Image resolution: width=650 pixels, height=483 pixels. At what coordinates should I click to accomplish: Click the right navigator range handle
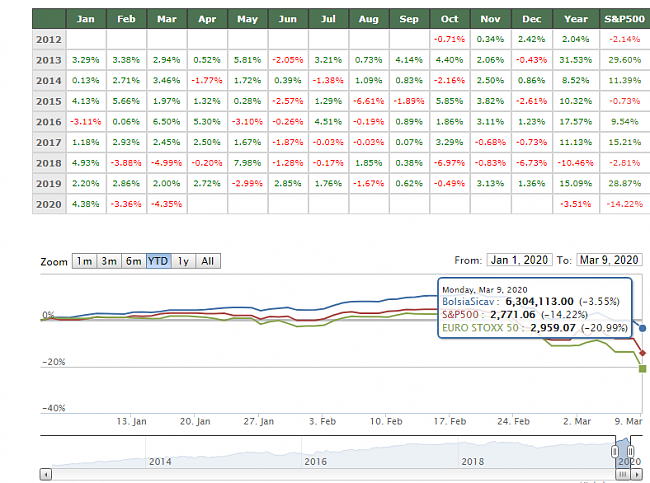point(630,451)
